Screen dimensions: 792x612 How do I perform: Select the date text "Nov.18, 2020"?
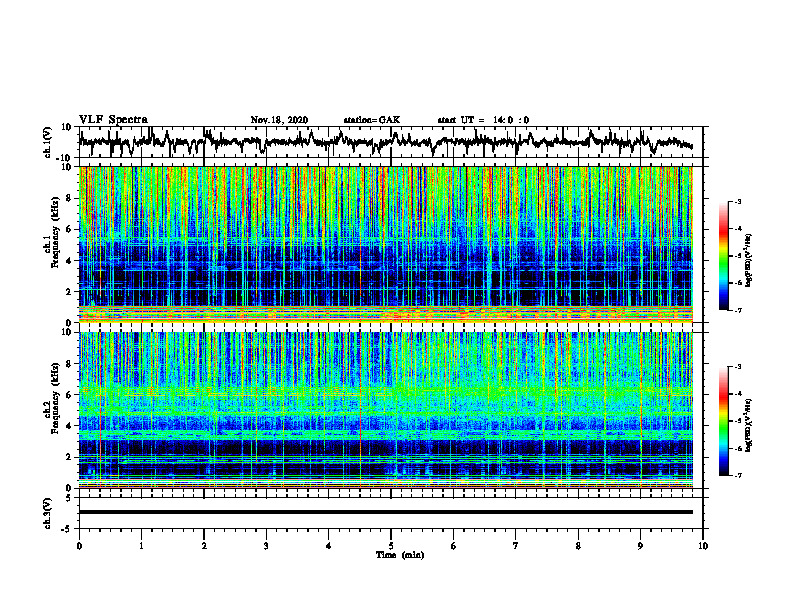279,120
